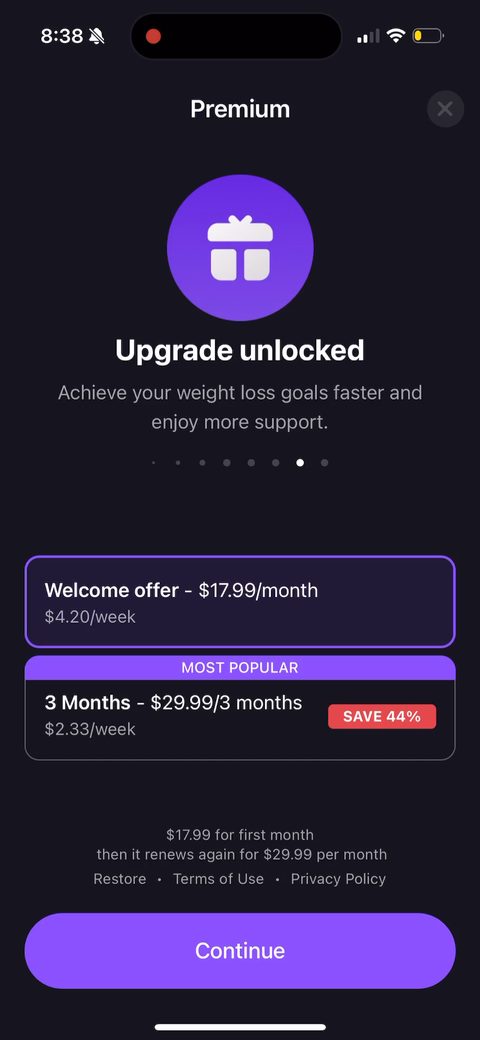480x1040 pixels.
Task: Tap the Wi-Fi status icon
Action: (x=396, y=36)
